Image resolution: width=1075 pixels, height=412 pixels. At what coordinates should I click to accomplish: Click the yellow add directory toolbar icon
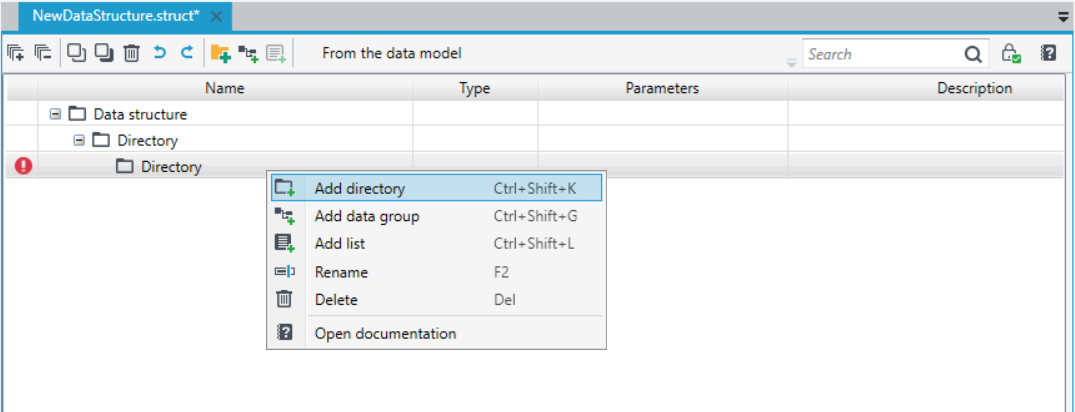[220, 53]
